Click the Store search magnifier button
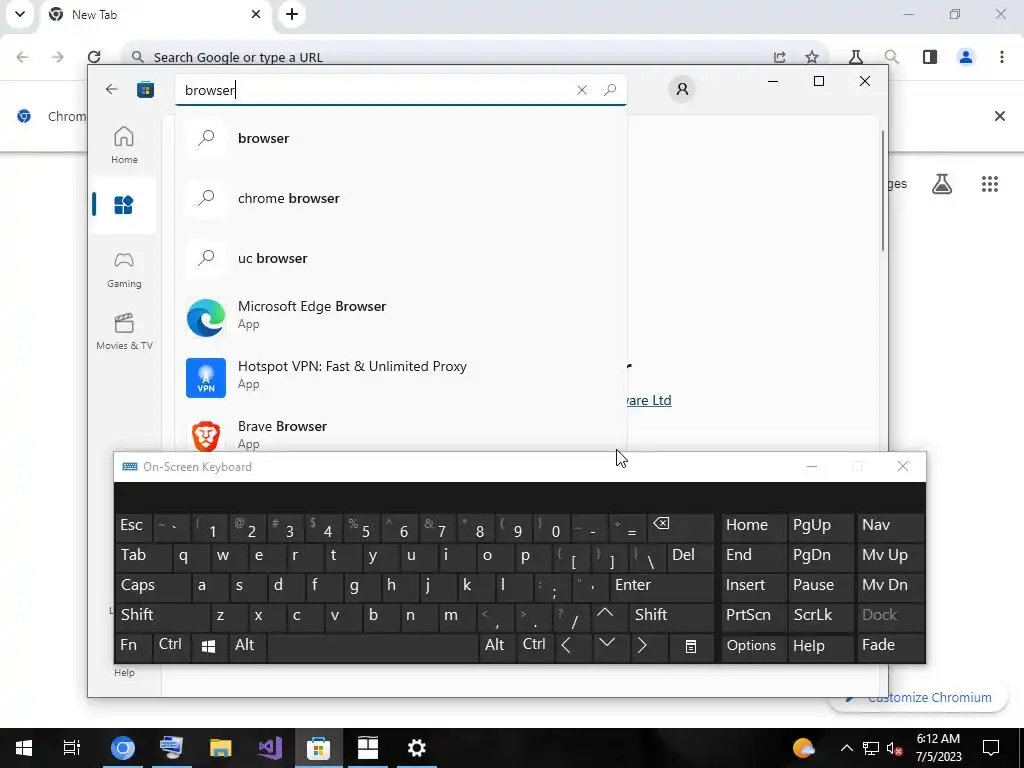 [610, 90]
